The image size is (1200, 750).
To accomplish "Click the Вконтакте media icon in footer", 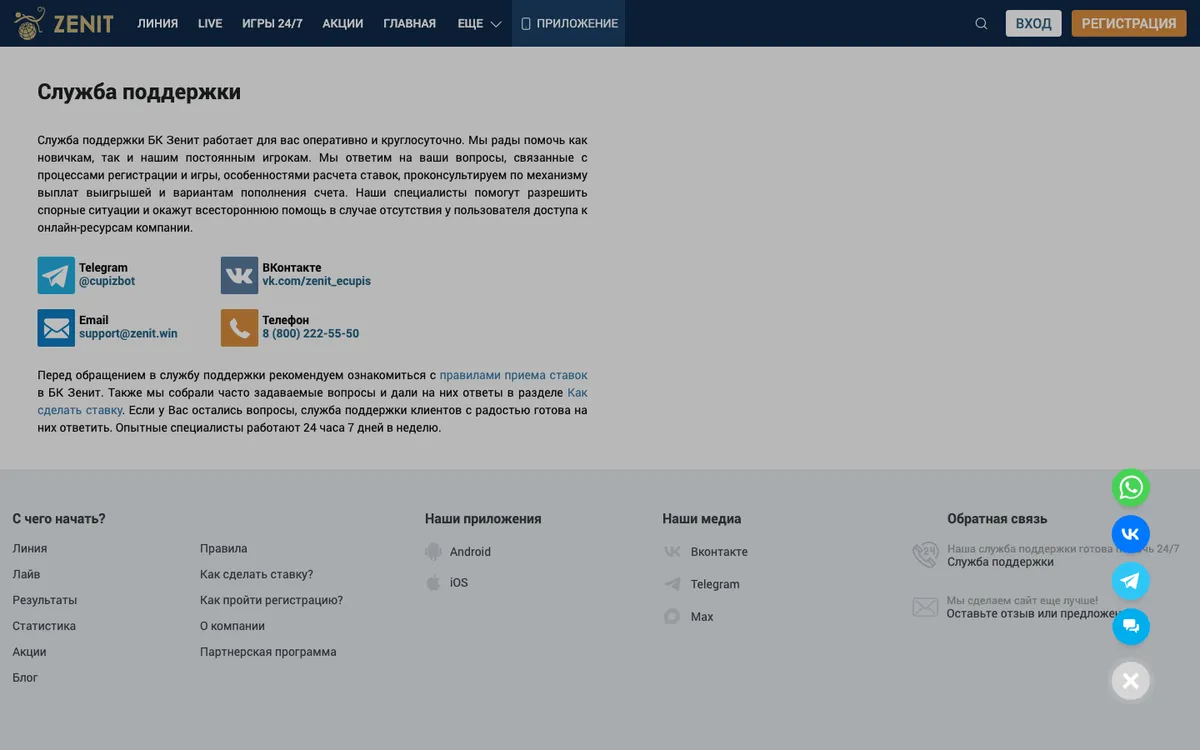I will click(672, 552).
